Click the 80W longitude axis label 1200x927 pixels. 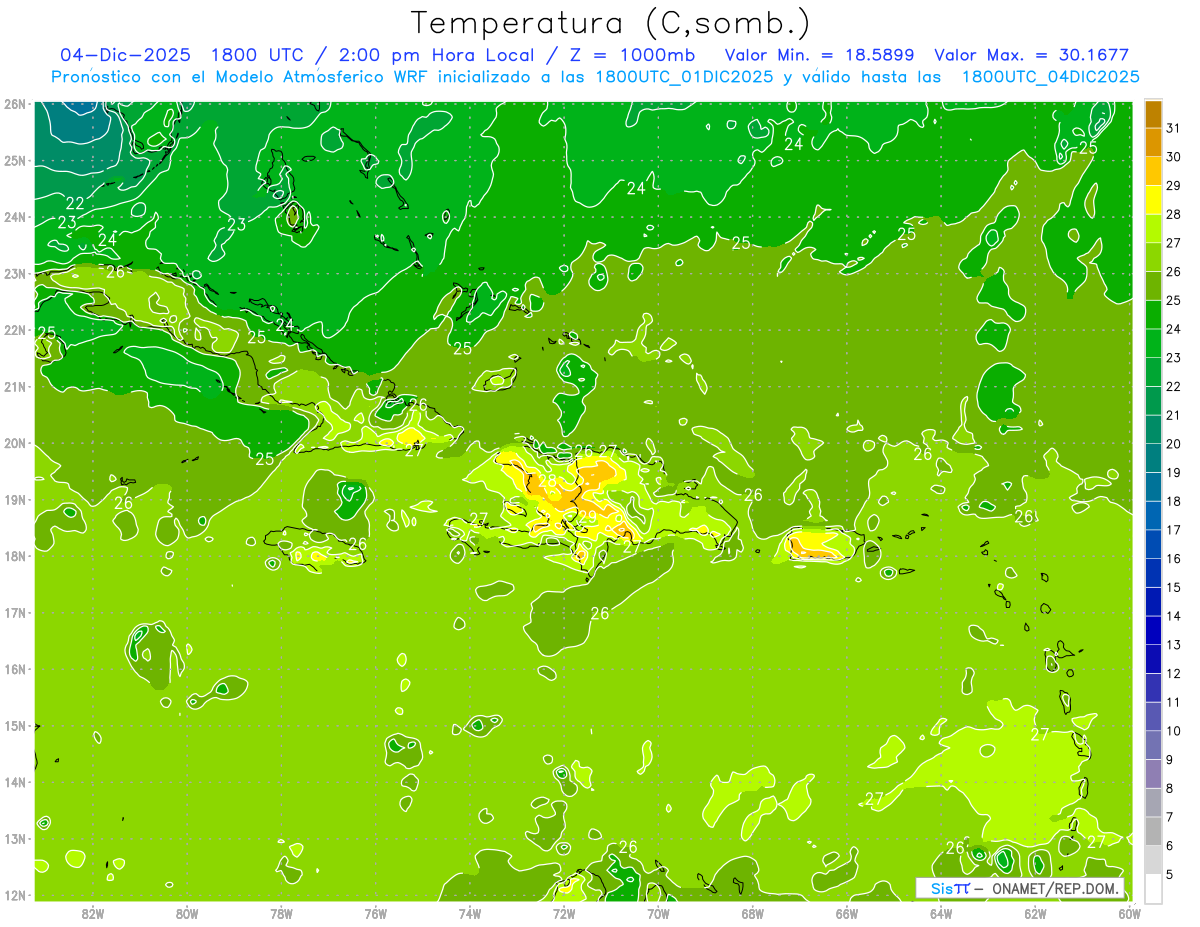click(x=187, y=913)
